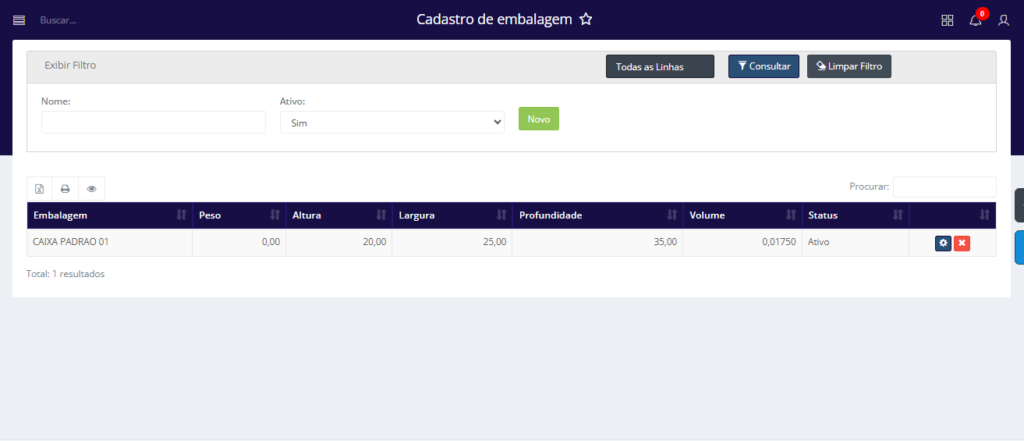Image resolution: width=1024 pixels, height=441 pixels.
Task: Open the user profile icon
Action: point(1003,20)
